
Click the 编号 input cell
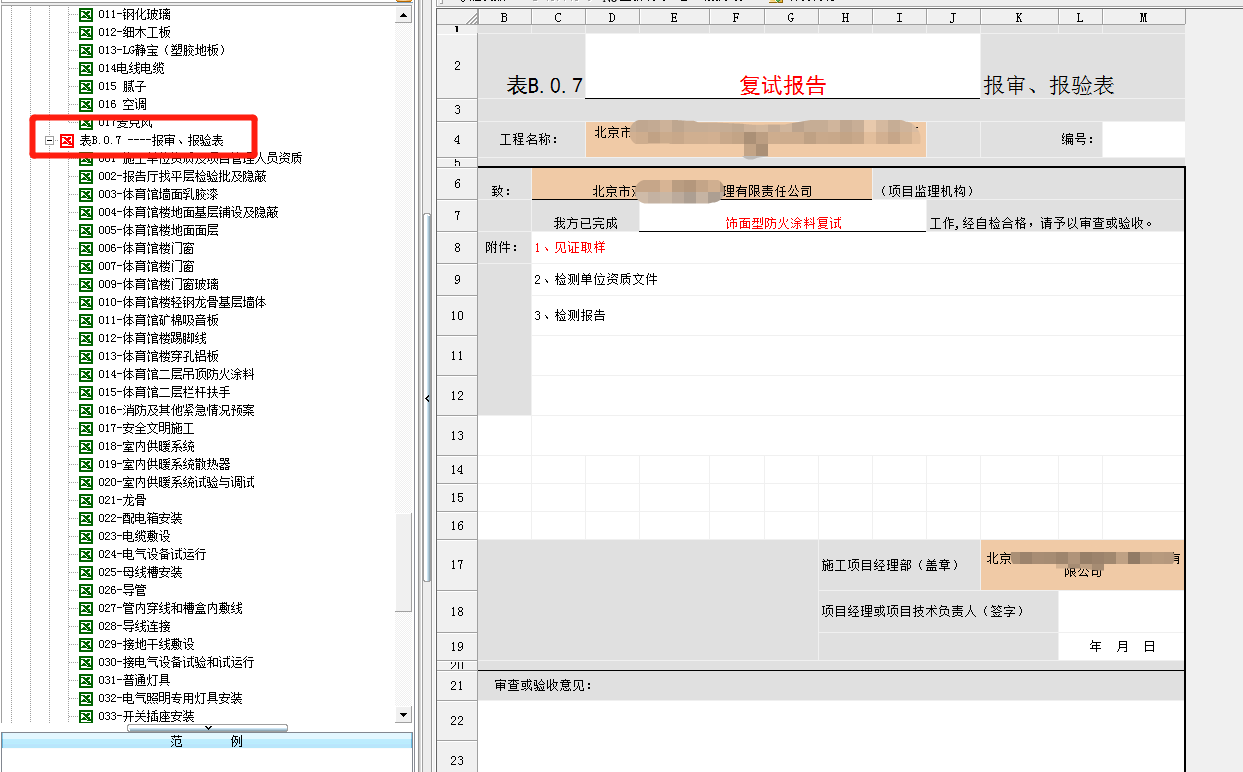click(x=1143, y=139)
